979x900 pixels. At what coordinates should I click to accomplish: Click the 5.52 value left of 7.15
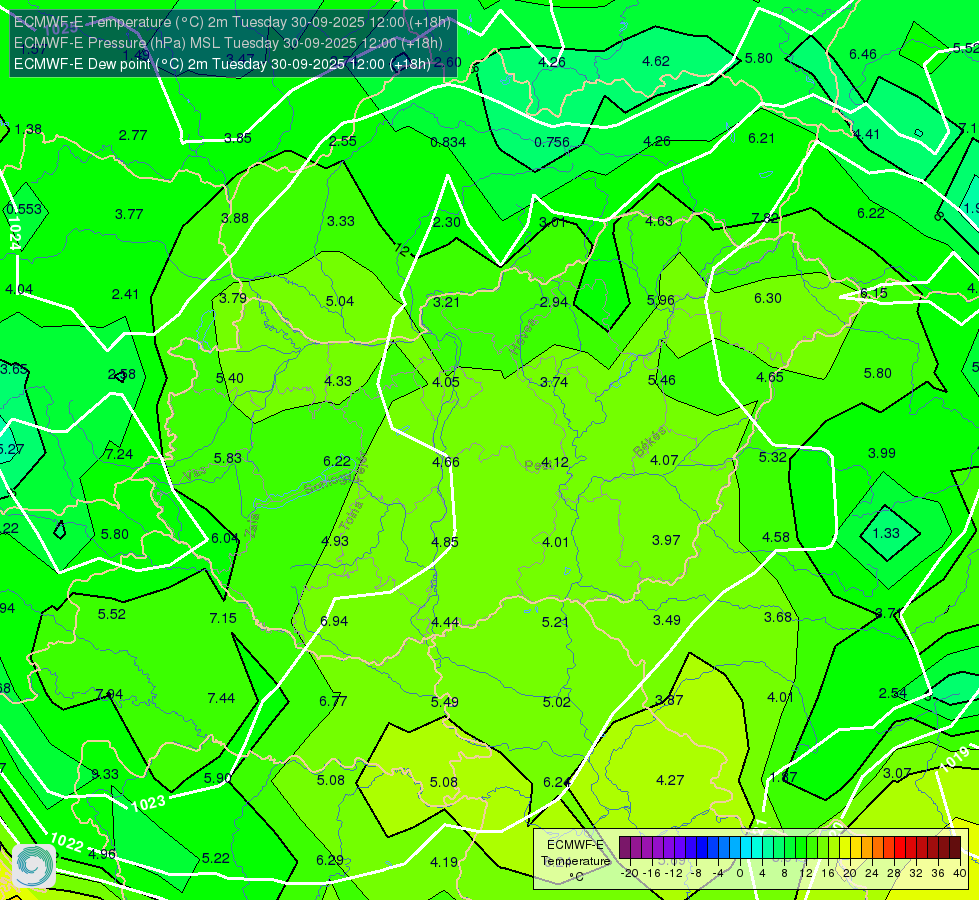[x=112, y=615]
